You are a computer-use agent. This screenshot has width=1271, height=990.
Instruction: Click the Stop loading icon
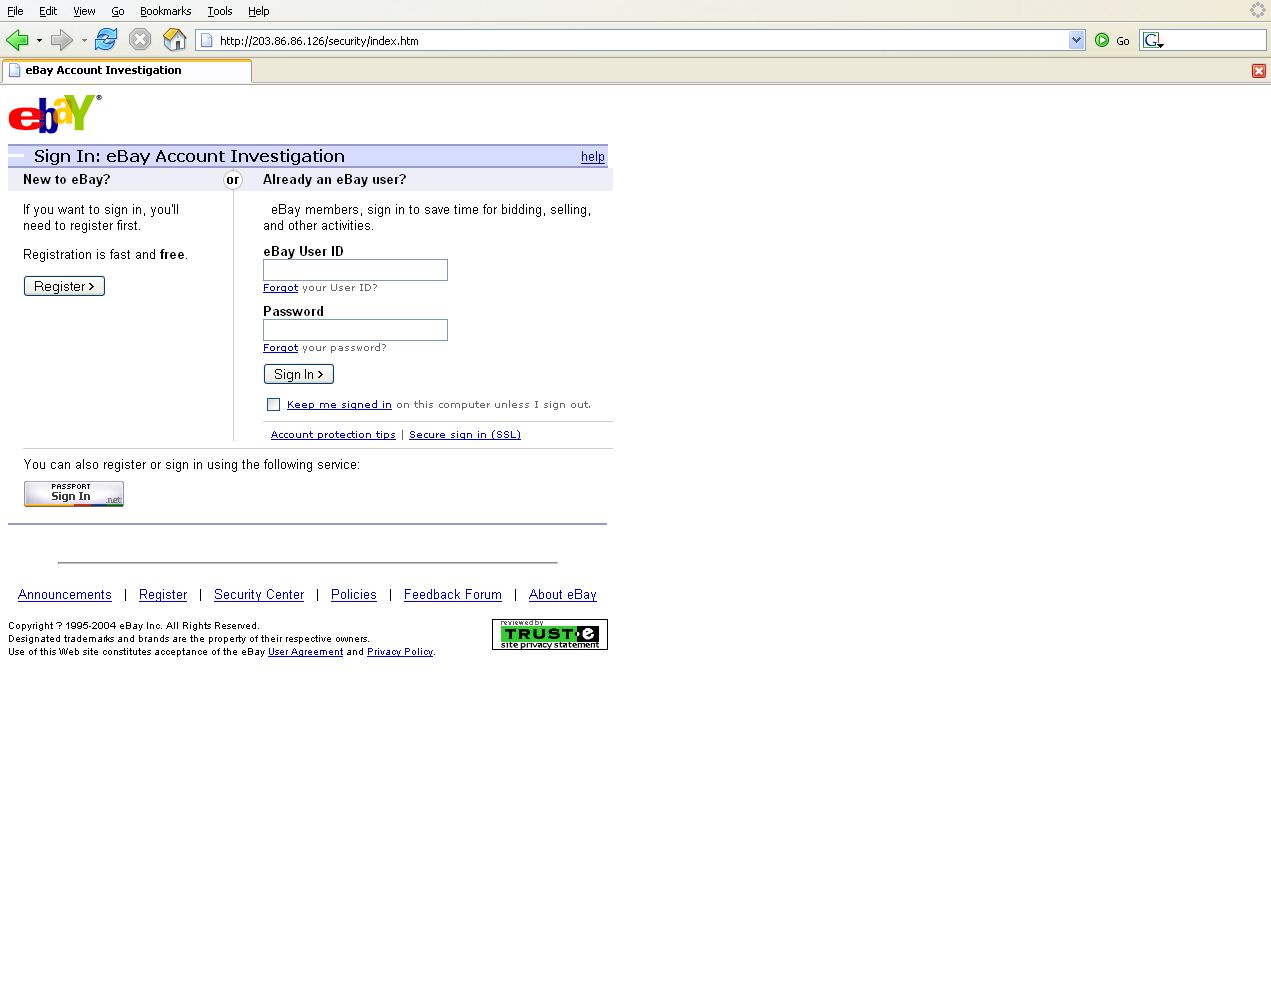tap(140, 40)
